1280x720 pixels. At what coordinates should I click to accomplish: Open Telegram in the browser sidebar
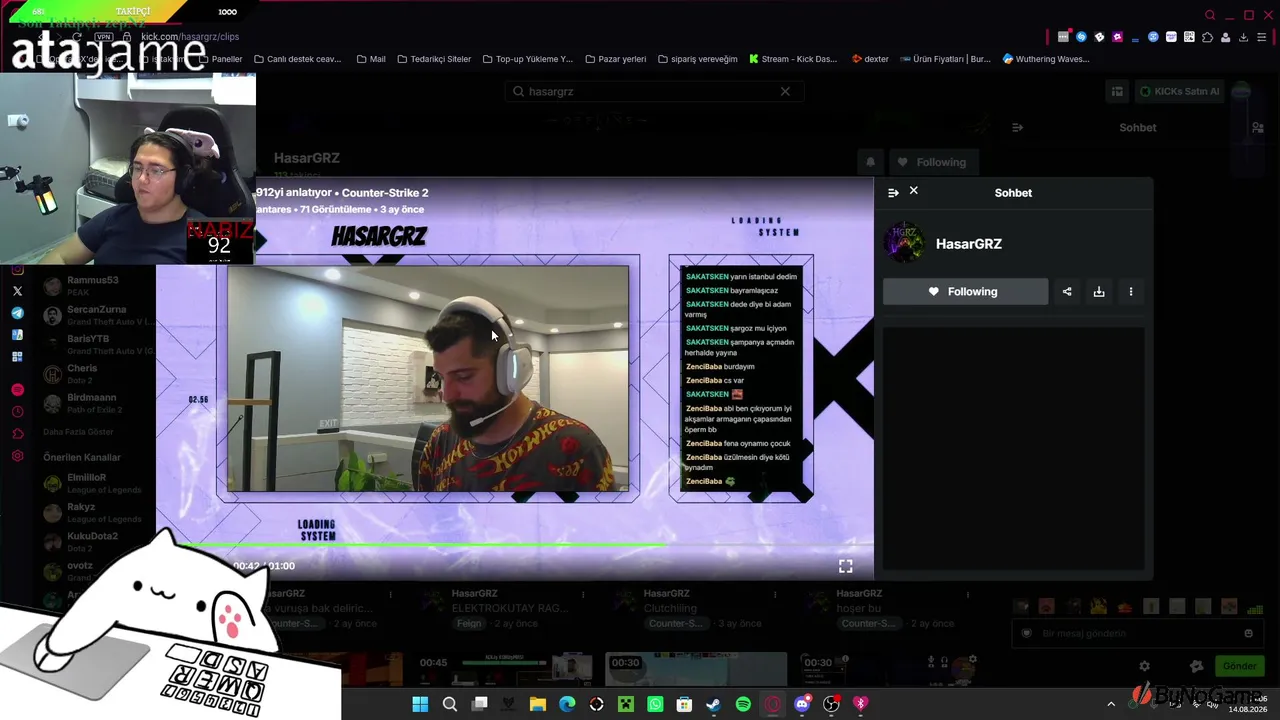[17, 313]
